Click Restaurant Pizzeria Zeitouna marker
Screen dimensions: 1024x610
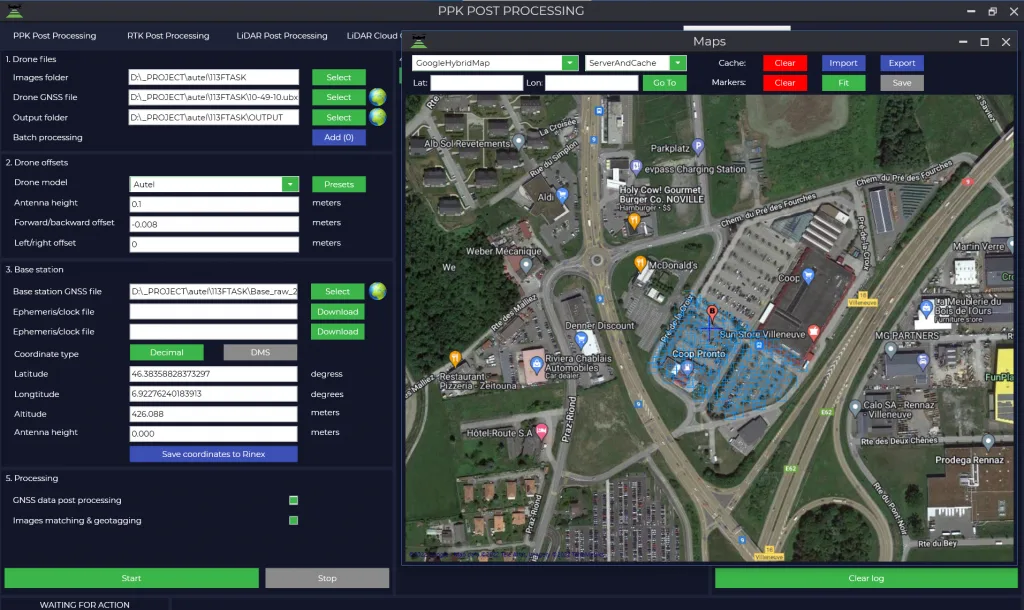pos(455,358)
